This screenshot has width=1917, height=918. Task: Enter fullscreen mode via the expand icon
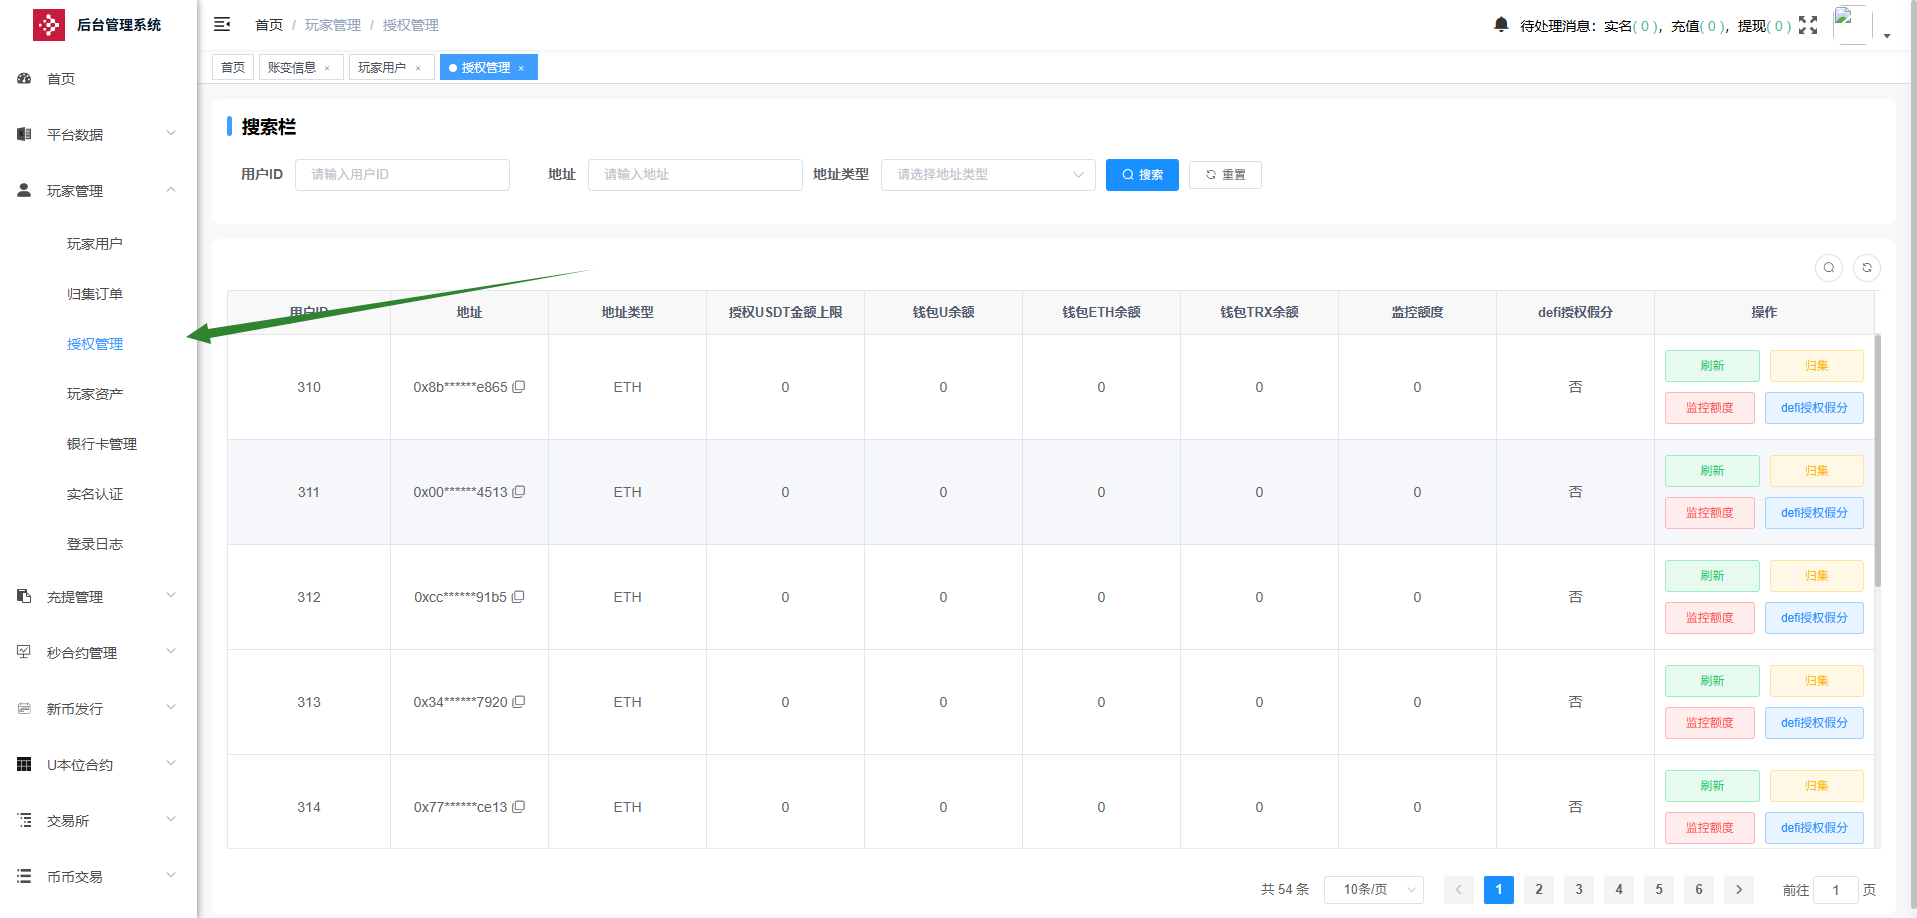coord(1808,25)
